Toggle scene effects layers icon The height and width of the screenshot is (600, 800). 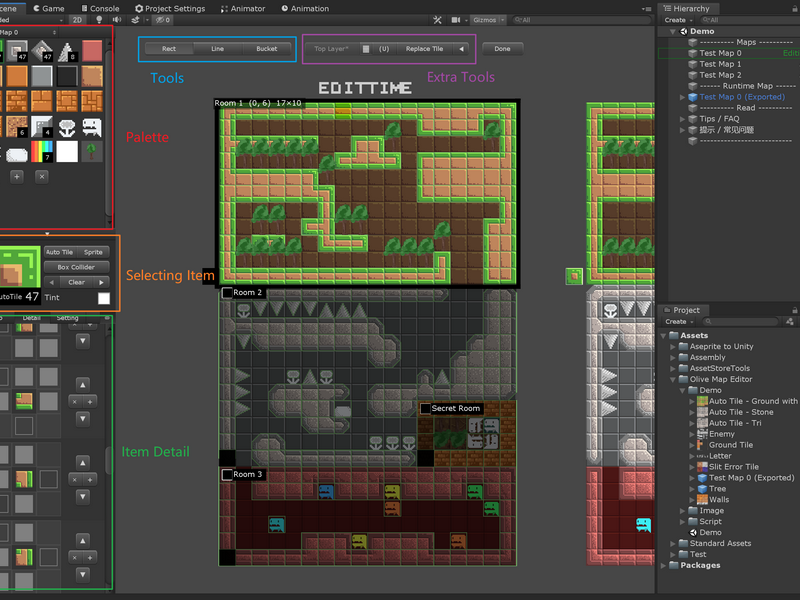tap(135, 20)
